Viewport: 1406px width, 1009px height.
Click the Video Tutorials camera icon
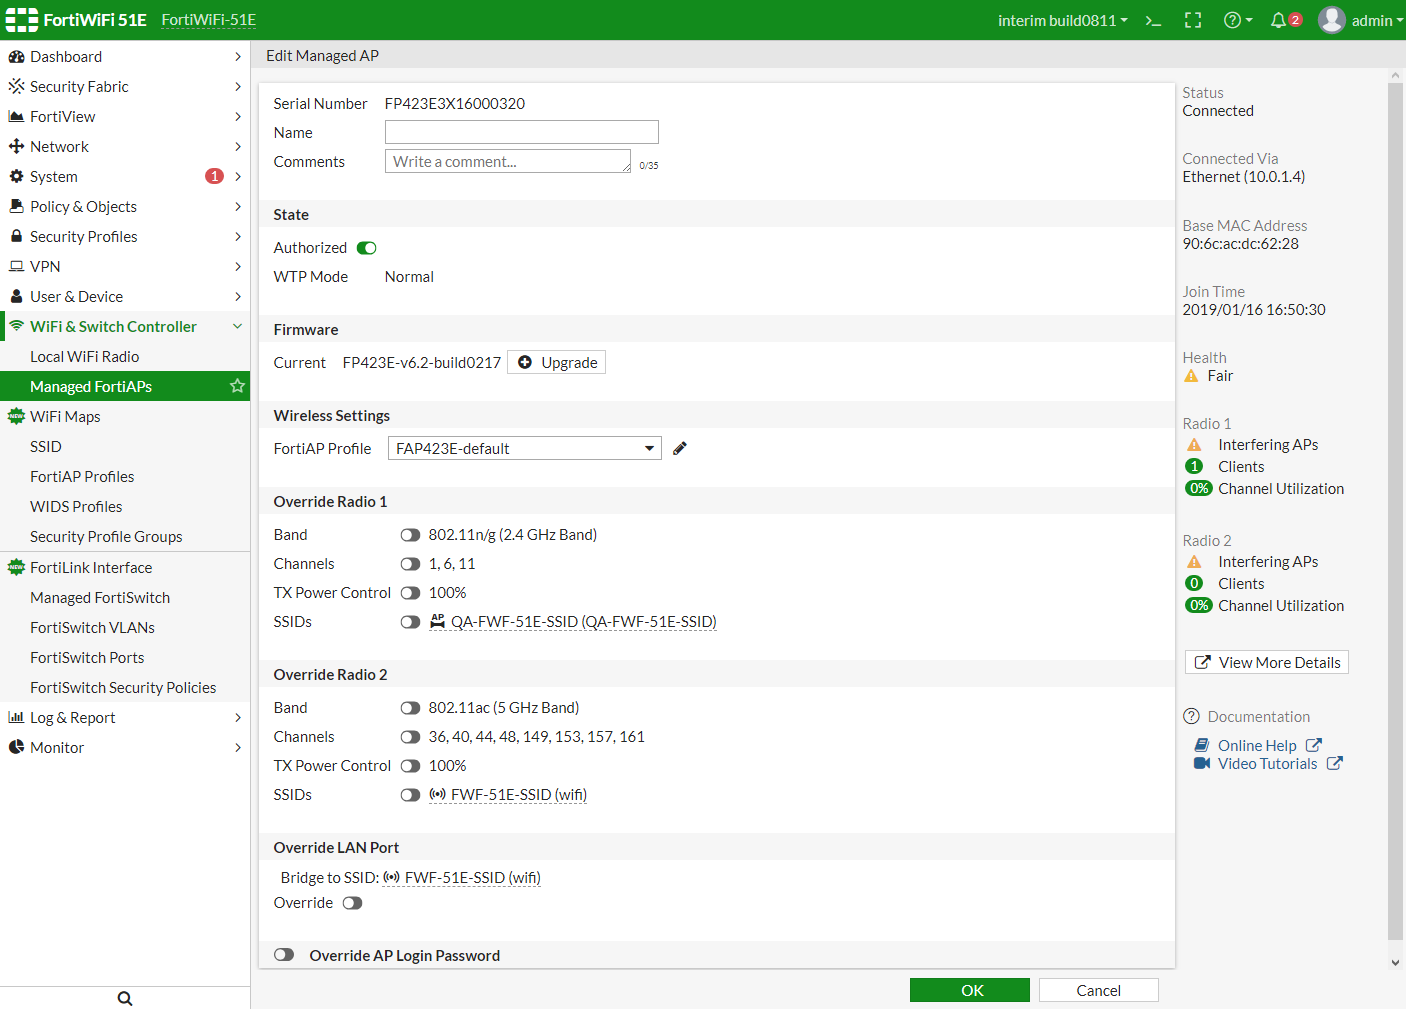(1202, 764)
